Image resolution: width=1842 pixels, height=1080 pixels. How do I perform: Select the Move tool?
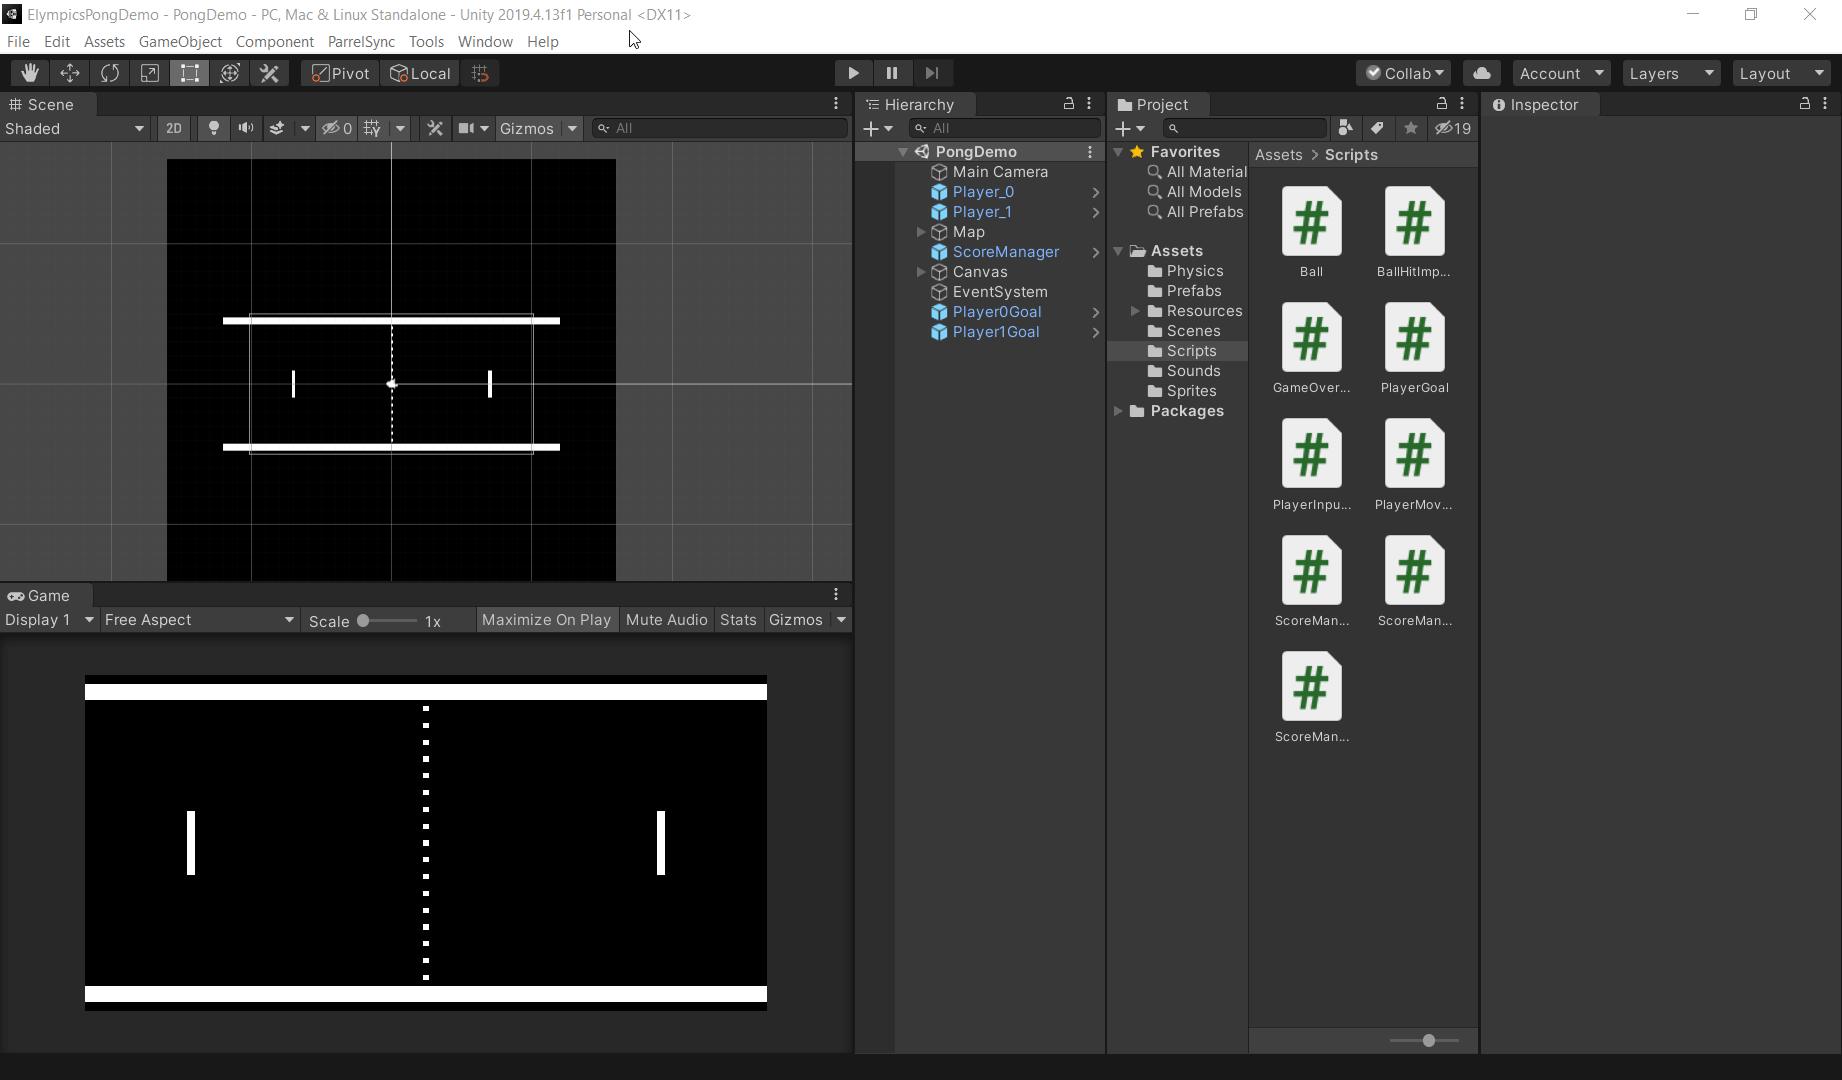[x=70, y=73]
